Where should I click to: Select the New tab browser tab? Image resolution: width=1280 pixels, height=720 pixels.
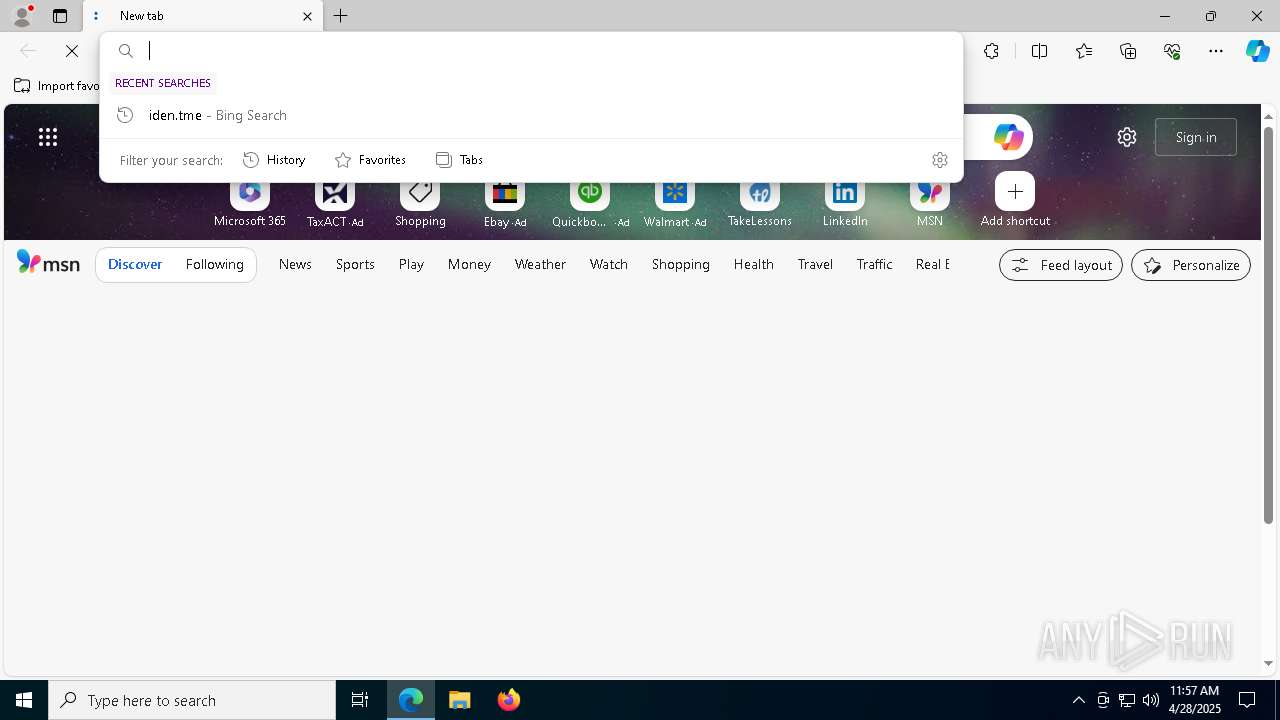click(x=204, y=16)
